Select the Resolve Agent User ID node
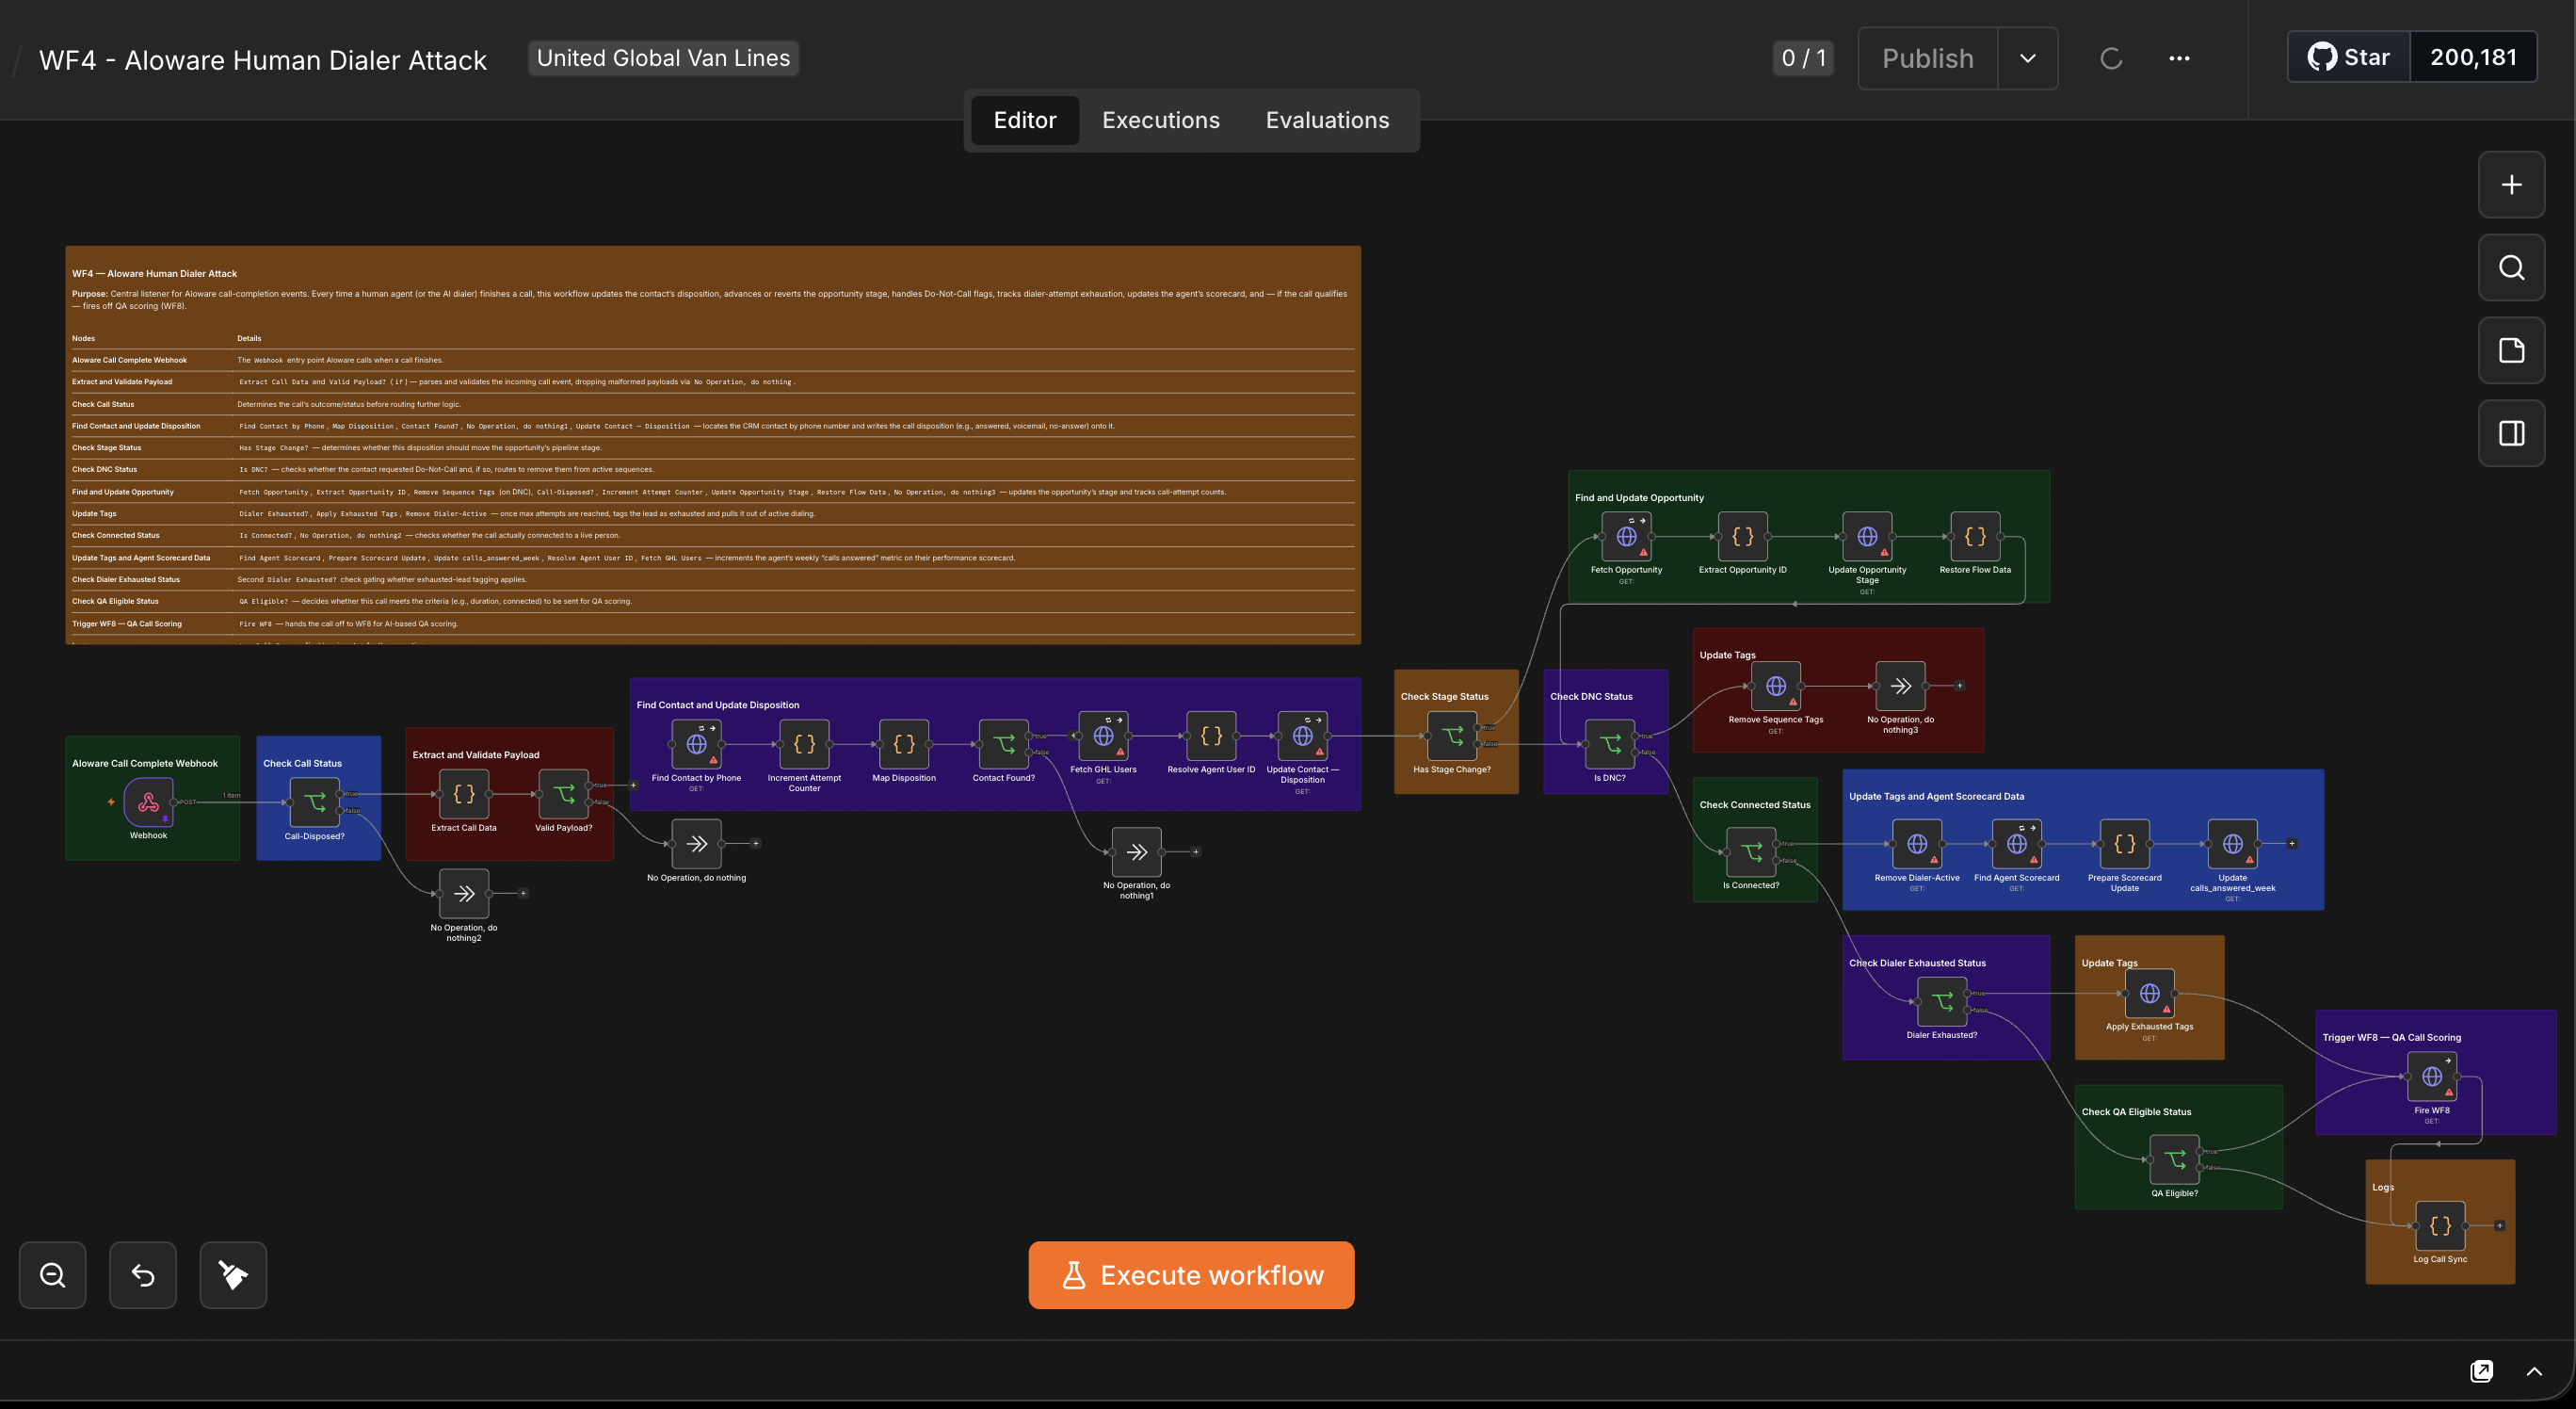The width and height of the screenshot is (2576, 1409). point(1211,736)
